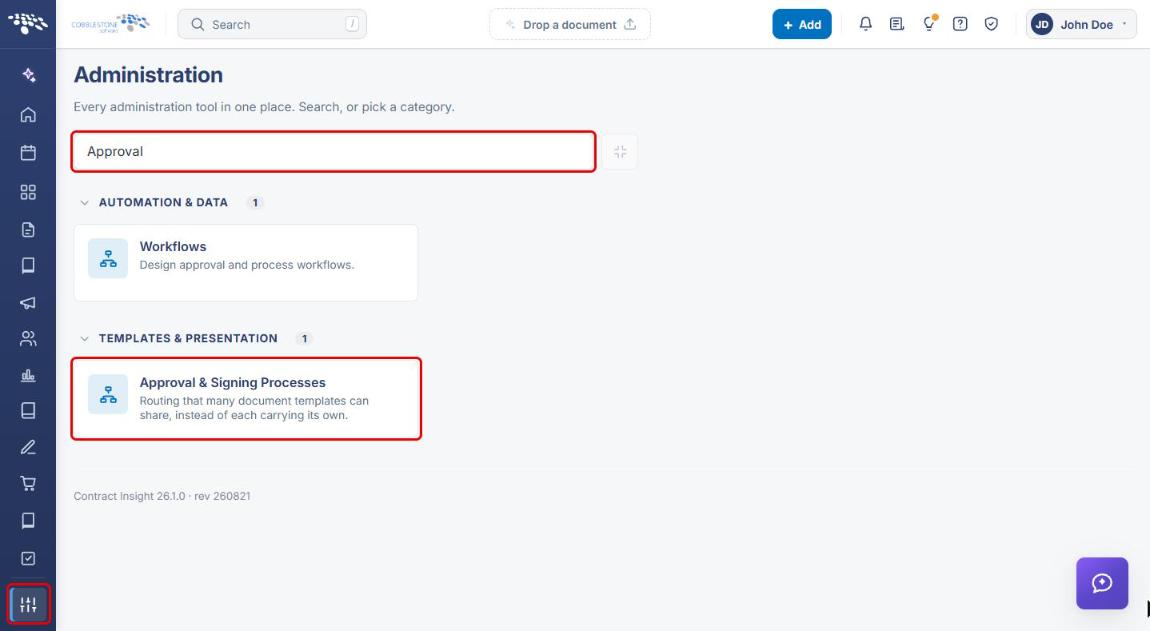Open the notes list icon in header
Image resolution: width=1150 pixels, height=631 pixels.
tap(896, 24)
